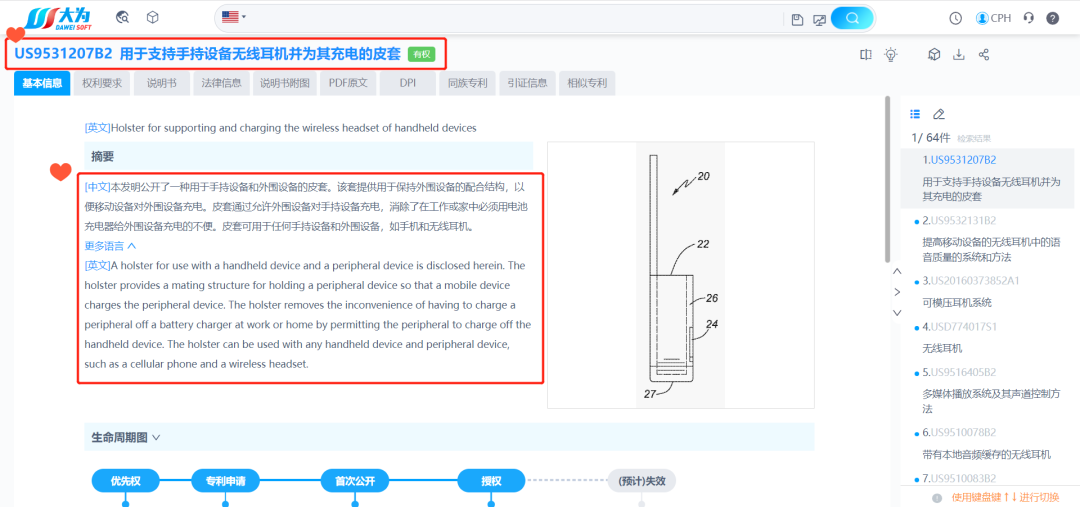The height and width of the screenshot is (507, 1080).
Task: Click the [英文] label in title row
Action: tap(98, 127)
